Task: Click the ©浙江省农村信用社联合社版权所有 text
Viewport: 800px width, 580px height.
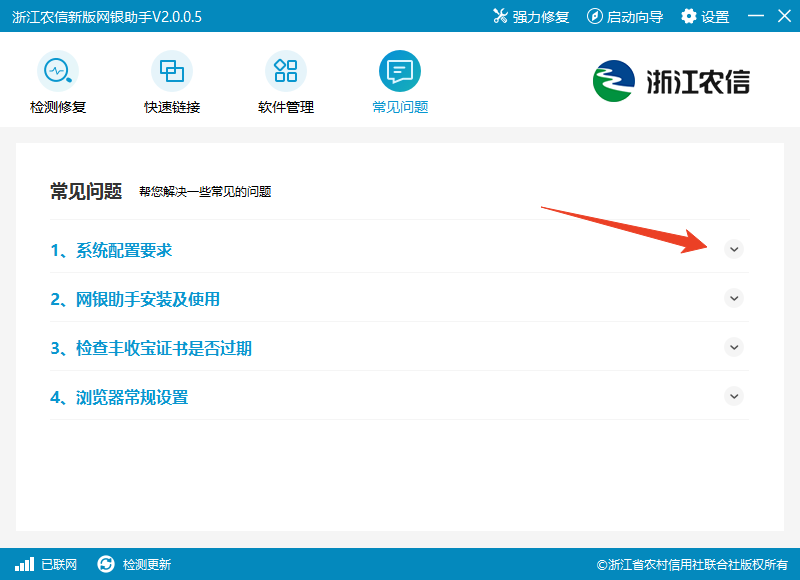Action: (x=692, y=564)
